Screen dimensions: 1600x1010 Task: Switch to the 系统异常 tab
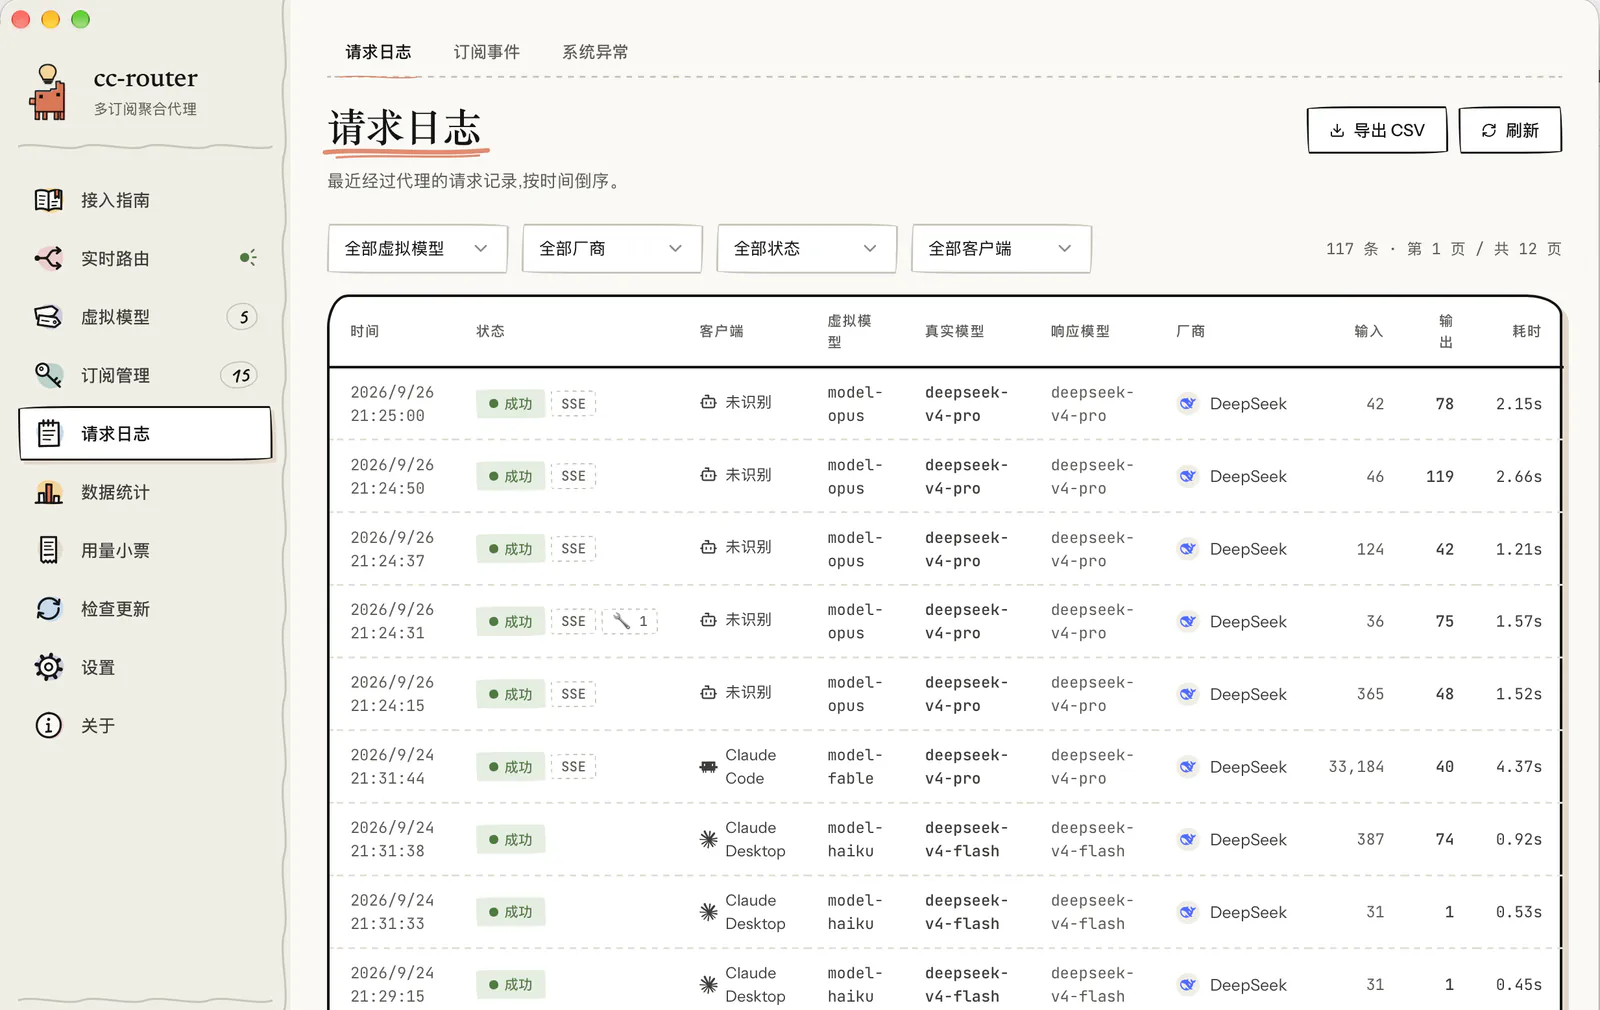click(x=595, y=52)
